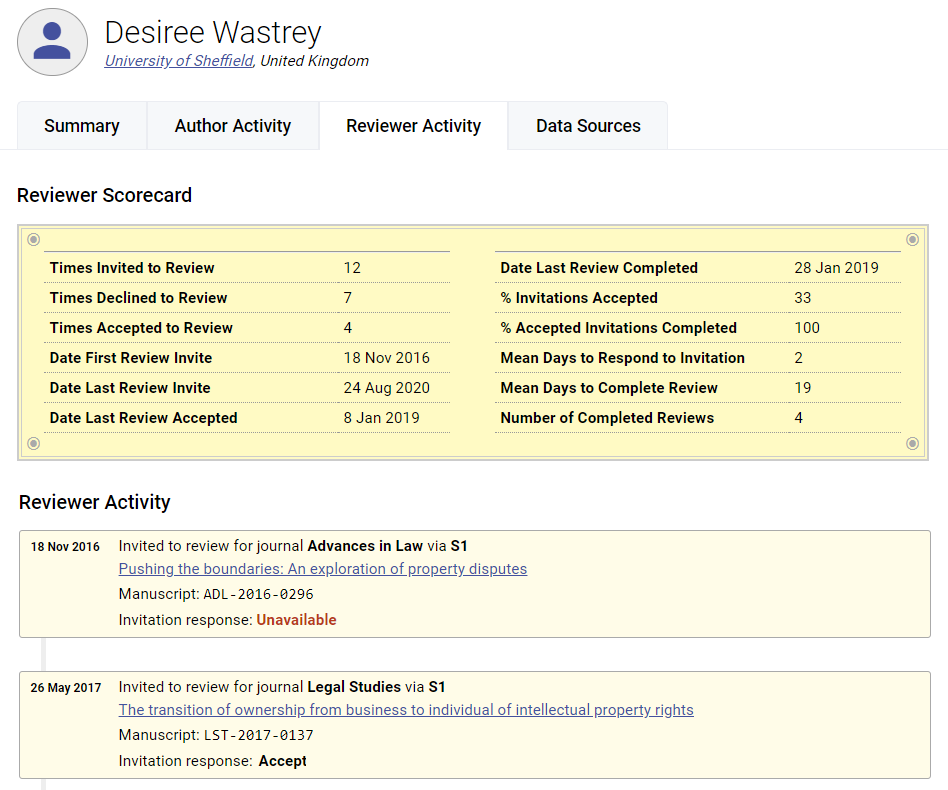Screen dimensions: 948x790
Task: Click the Desiree Wastrey name heading
Action: point(213,32)
